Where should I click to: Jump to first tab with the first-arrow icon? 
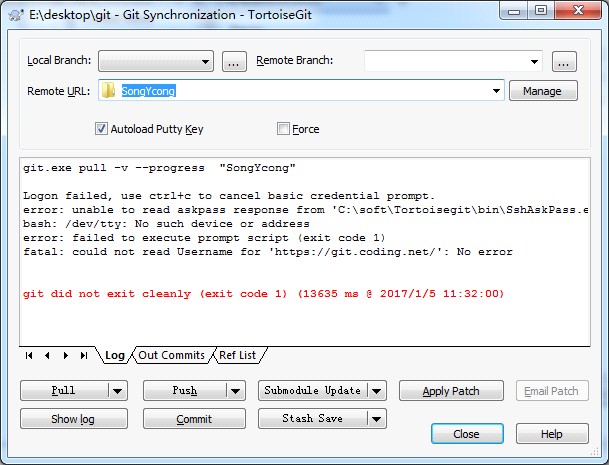(29, 355)
